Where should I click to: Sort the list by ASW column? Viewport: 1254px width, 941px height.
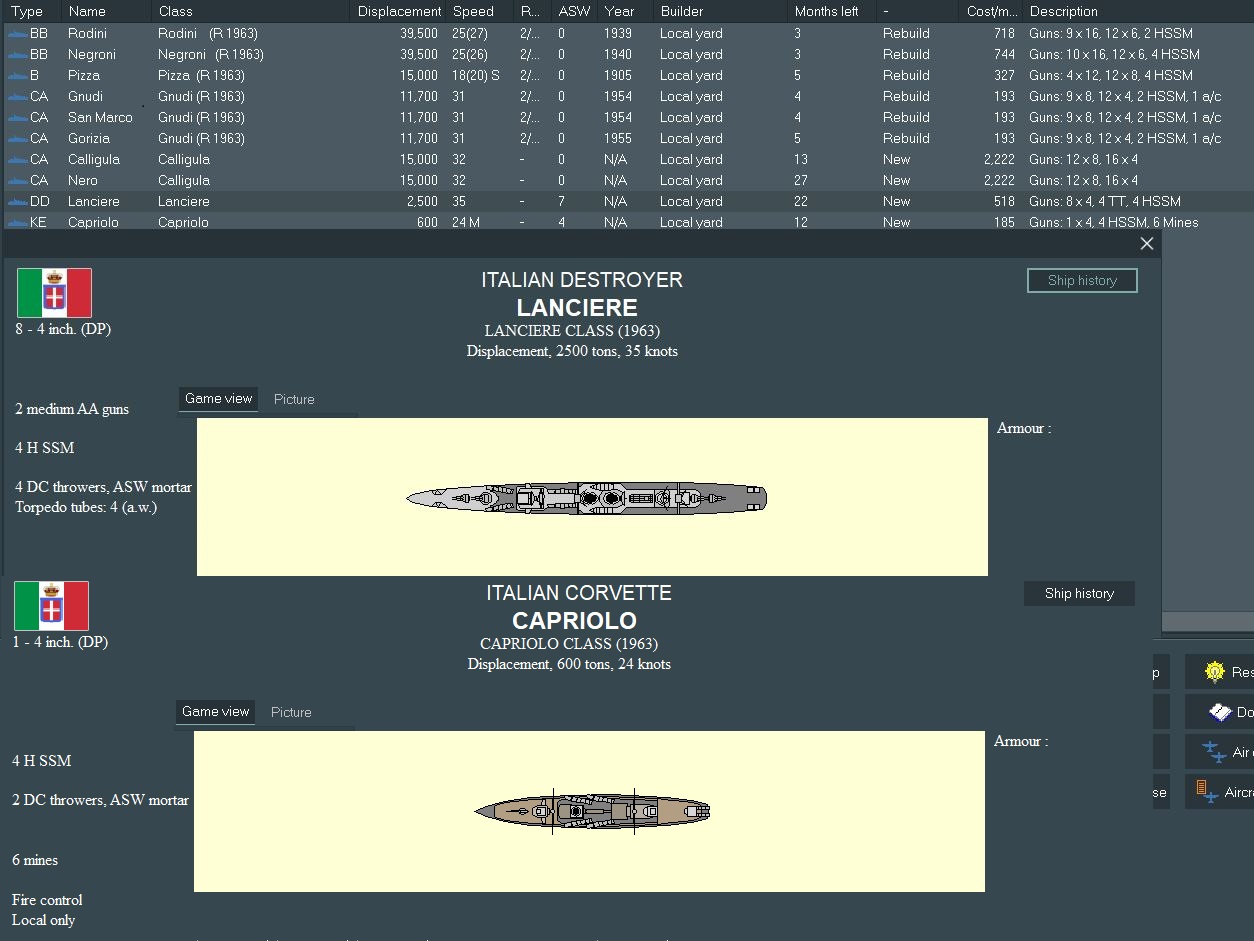(x=575, y=11)
